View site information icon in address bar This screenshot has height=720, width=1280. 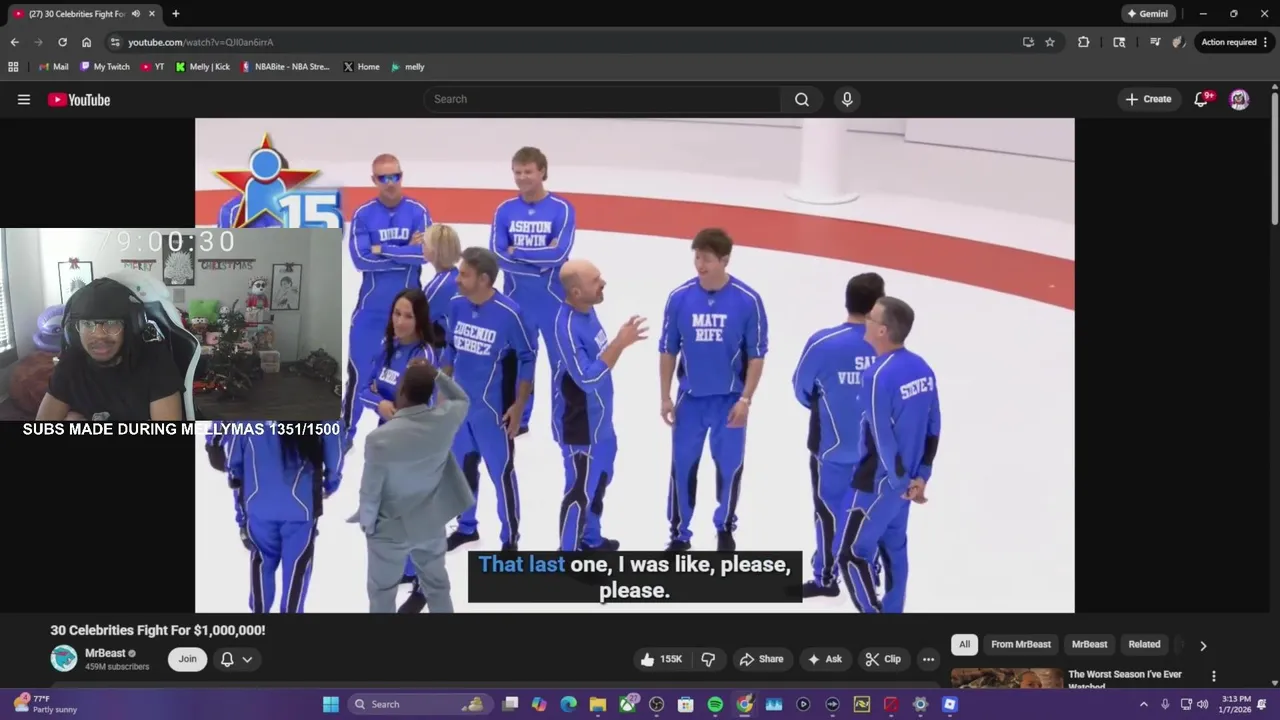point(115,42)
